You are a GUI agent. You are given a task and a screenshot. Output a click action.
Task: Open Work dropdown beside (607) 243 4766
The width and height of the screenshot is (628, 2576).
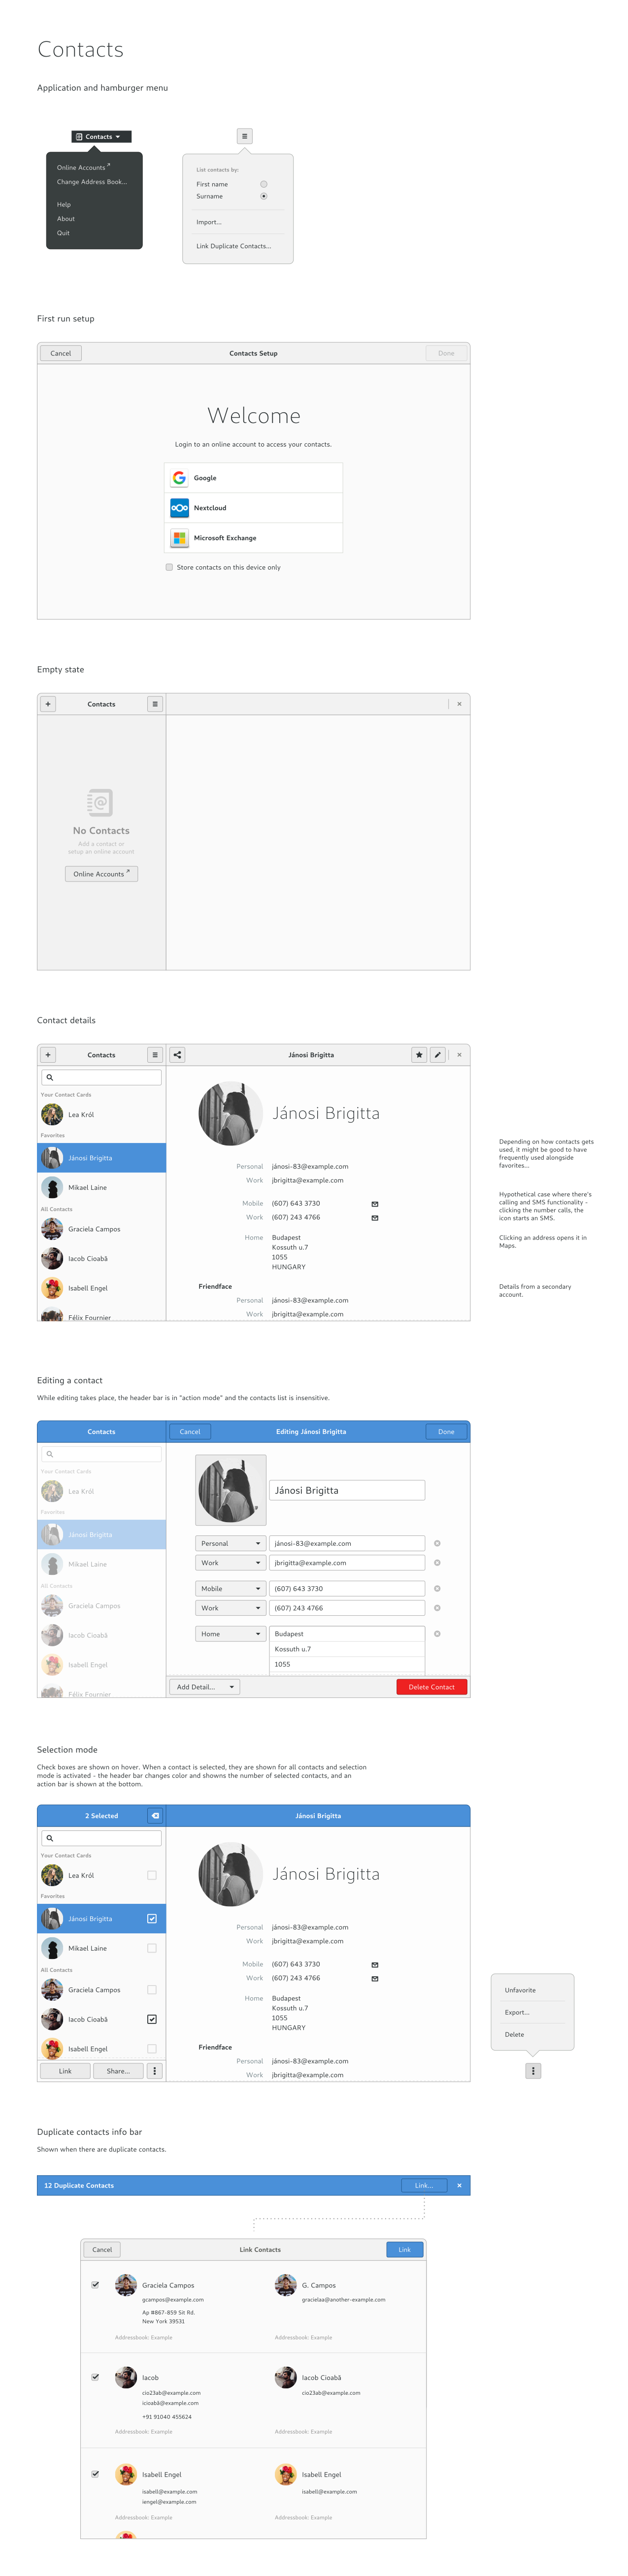tap(231, 1608)
